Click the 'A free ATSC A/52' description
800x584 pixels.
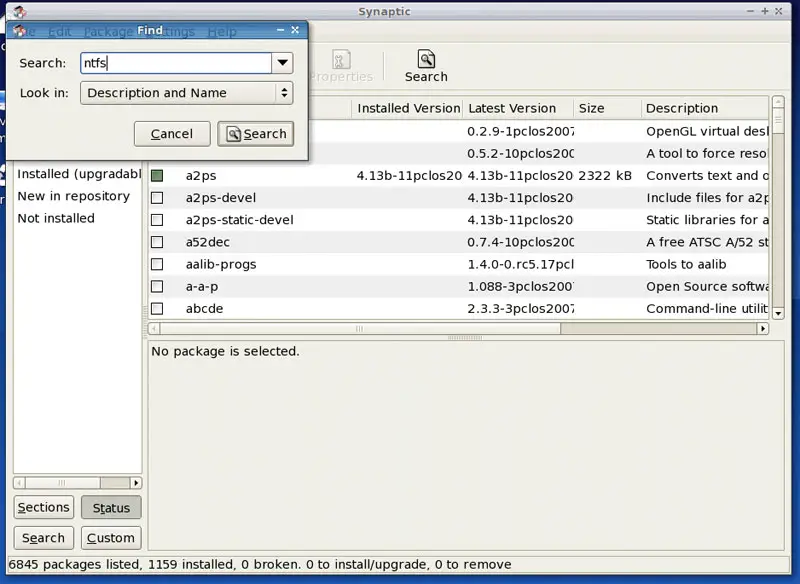[707, 242]
